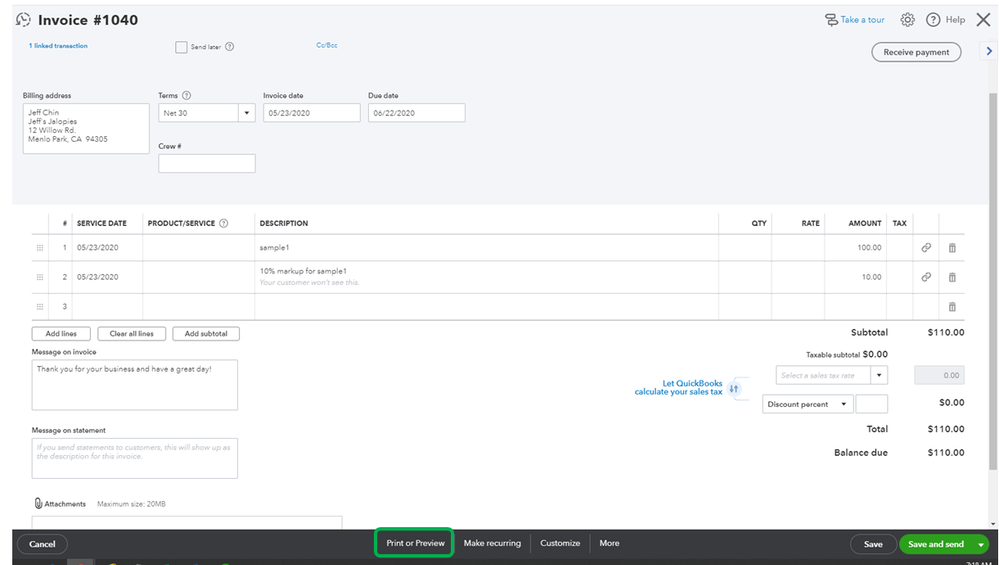Screen dimensions: 999x565
Task: Click Print or Preview in bottom bar
Action: [415, 543]
